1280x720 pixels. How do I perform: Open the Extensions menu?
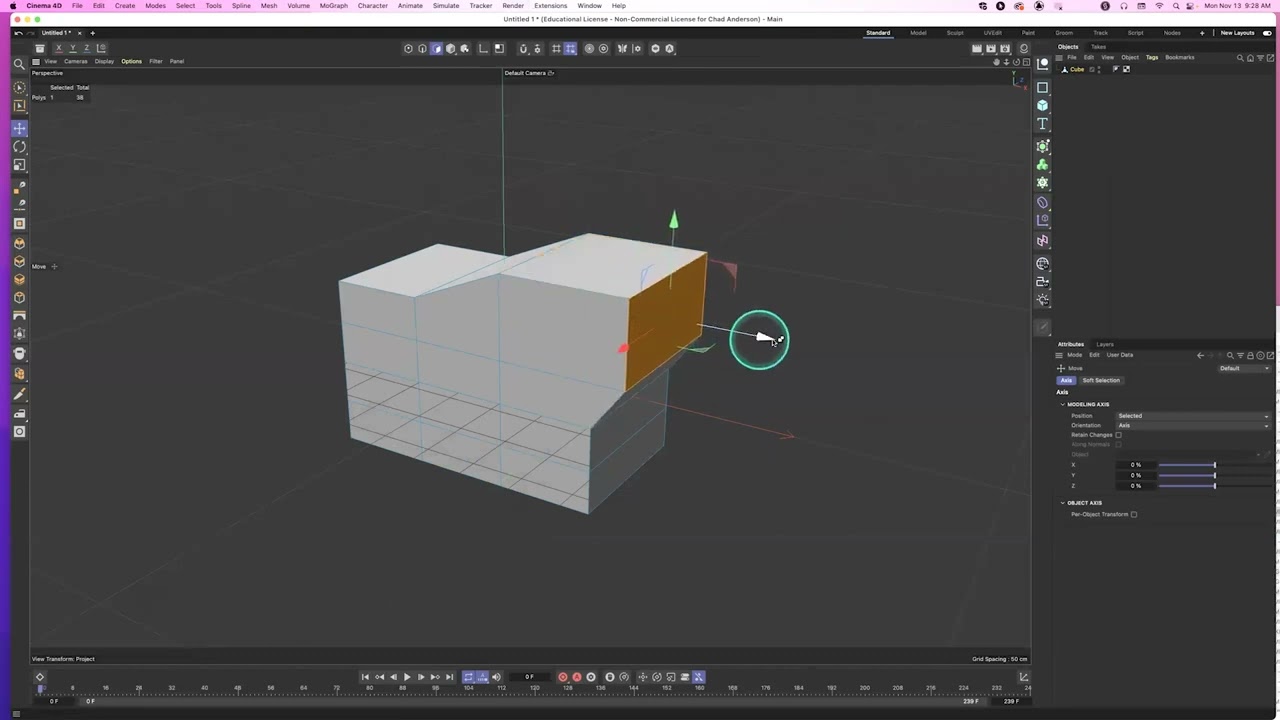pyautogui.click(x=551, y=6)
